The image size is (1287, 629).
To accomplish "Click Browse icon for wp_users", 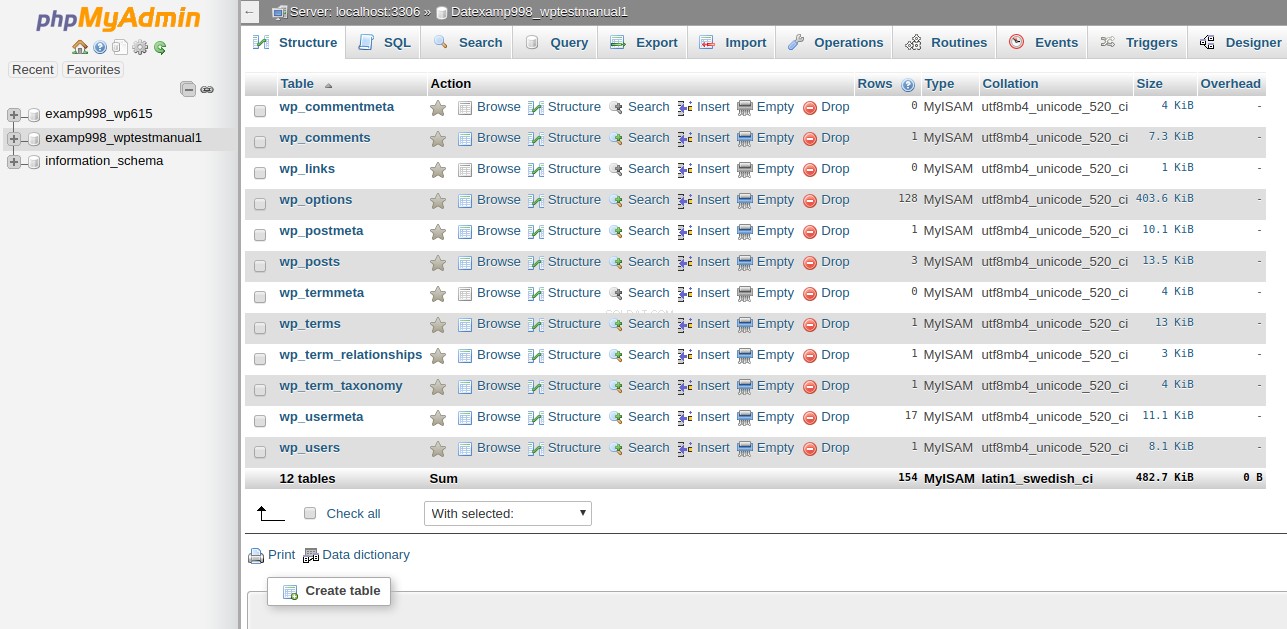I will click(465, 449).
